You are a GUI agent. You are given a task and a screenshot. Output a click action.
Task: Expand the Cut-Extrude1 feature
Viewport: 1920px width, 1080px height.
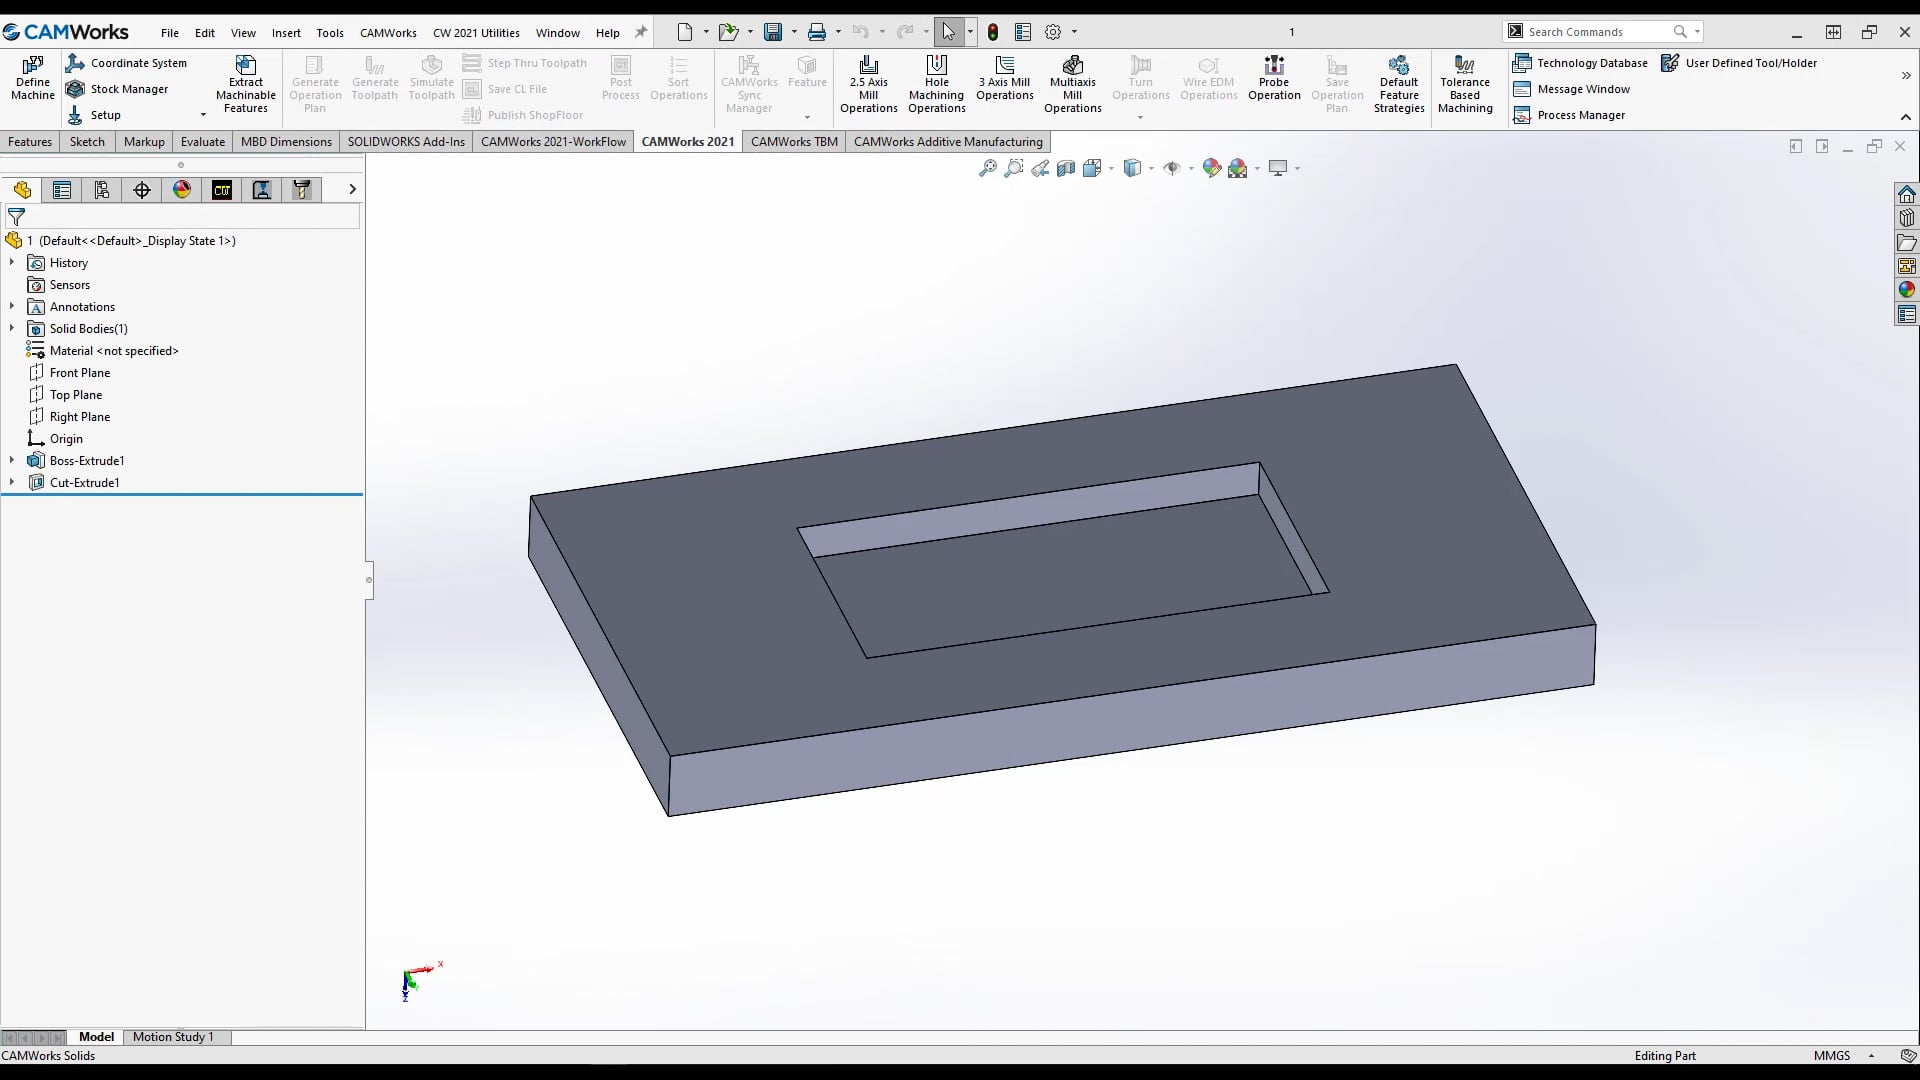click(12, 483)
